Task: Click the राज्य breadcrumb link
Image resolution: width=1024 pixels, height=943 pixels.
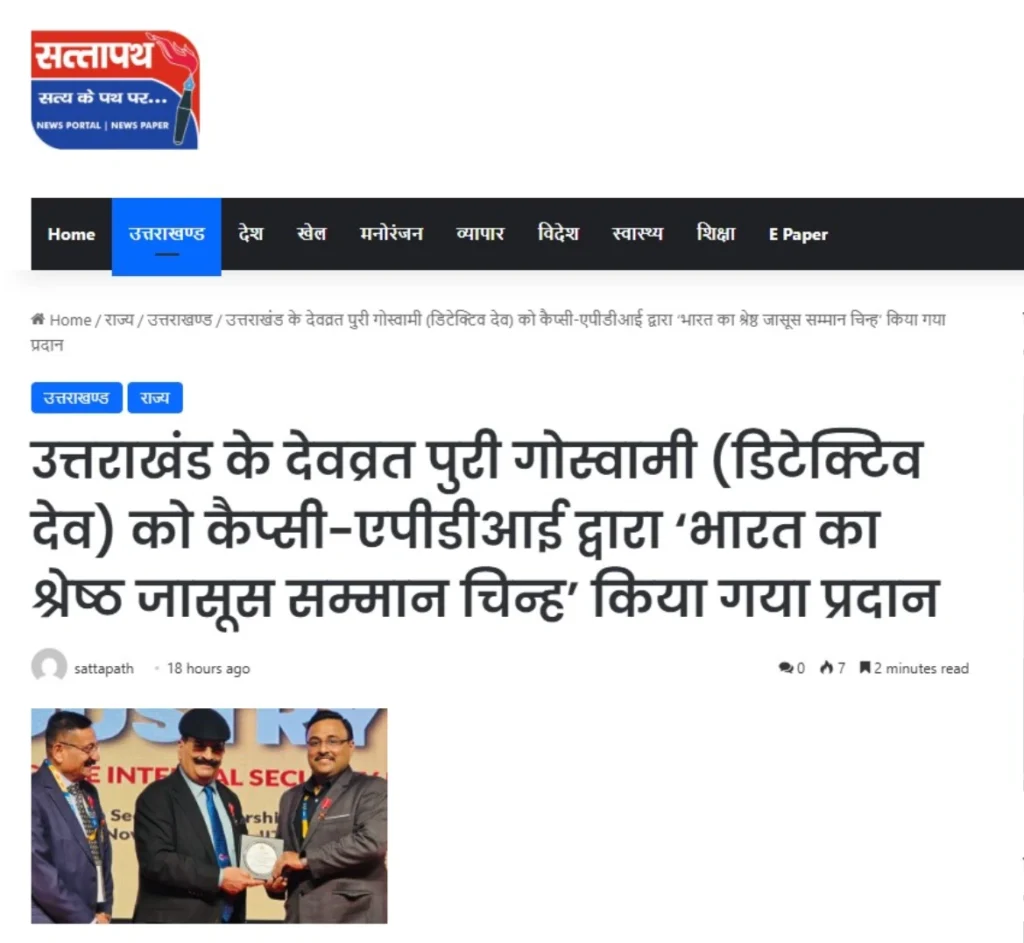Action: [x=119, y=320]
